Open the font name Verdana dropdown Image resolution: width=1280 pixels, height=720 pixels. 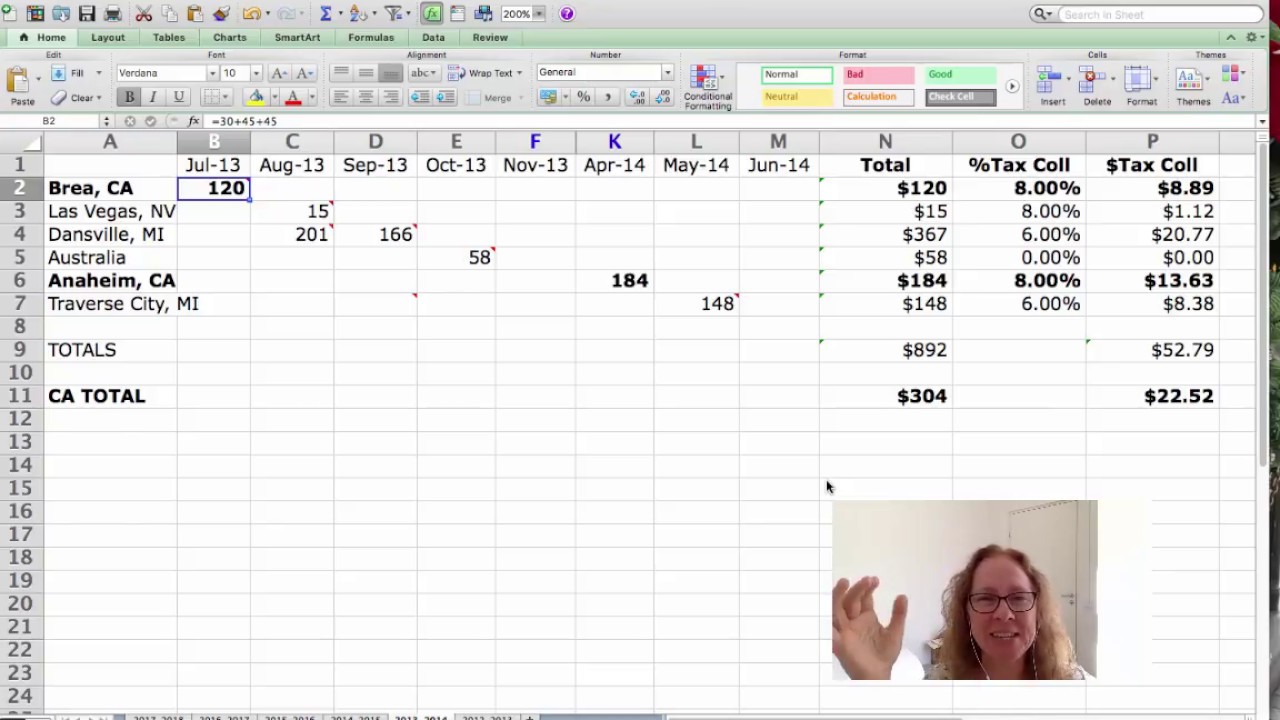pos(212,73)
